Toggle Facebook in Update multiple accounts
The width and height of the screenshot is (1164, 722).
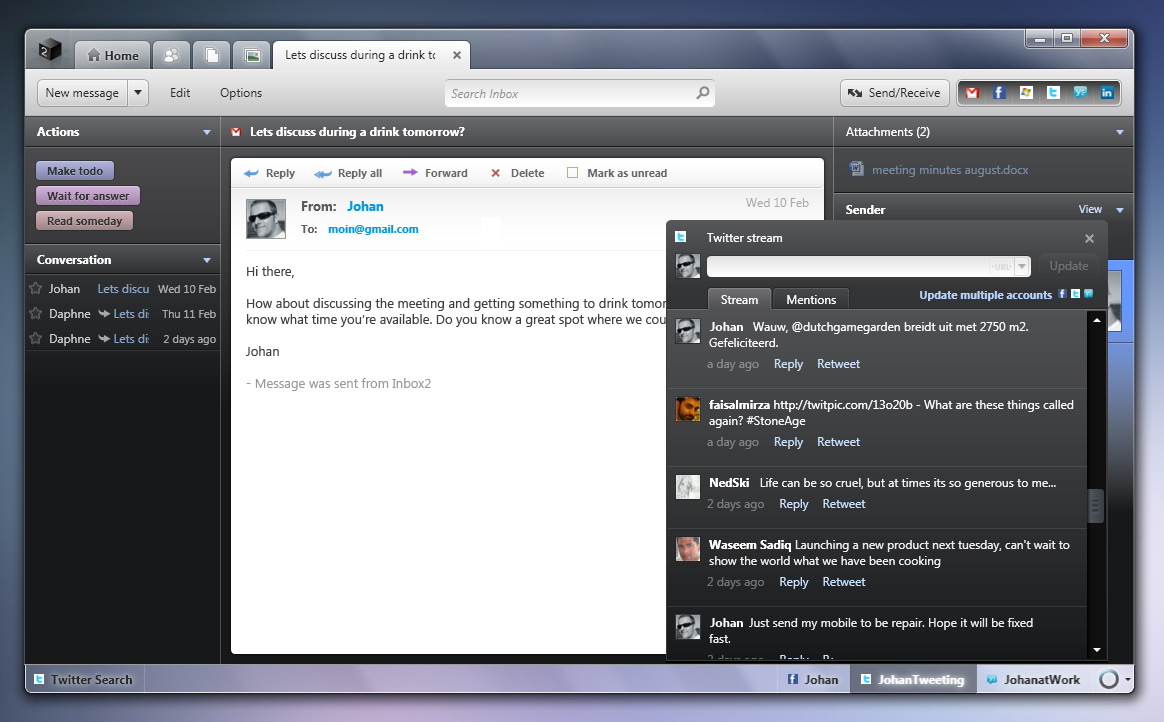point(1062,294)
